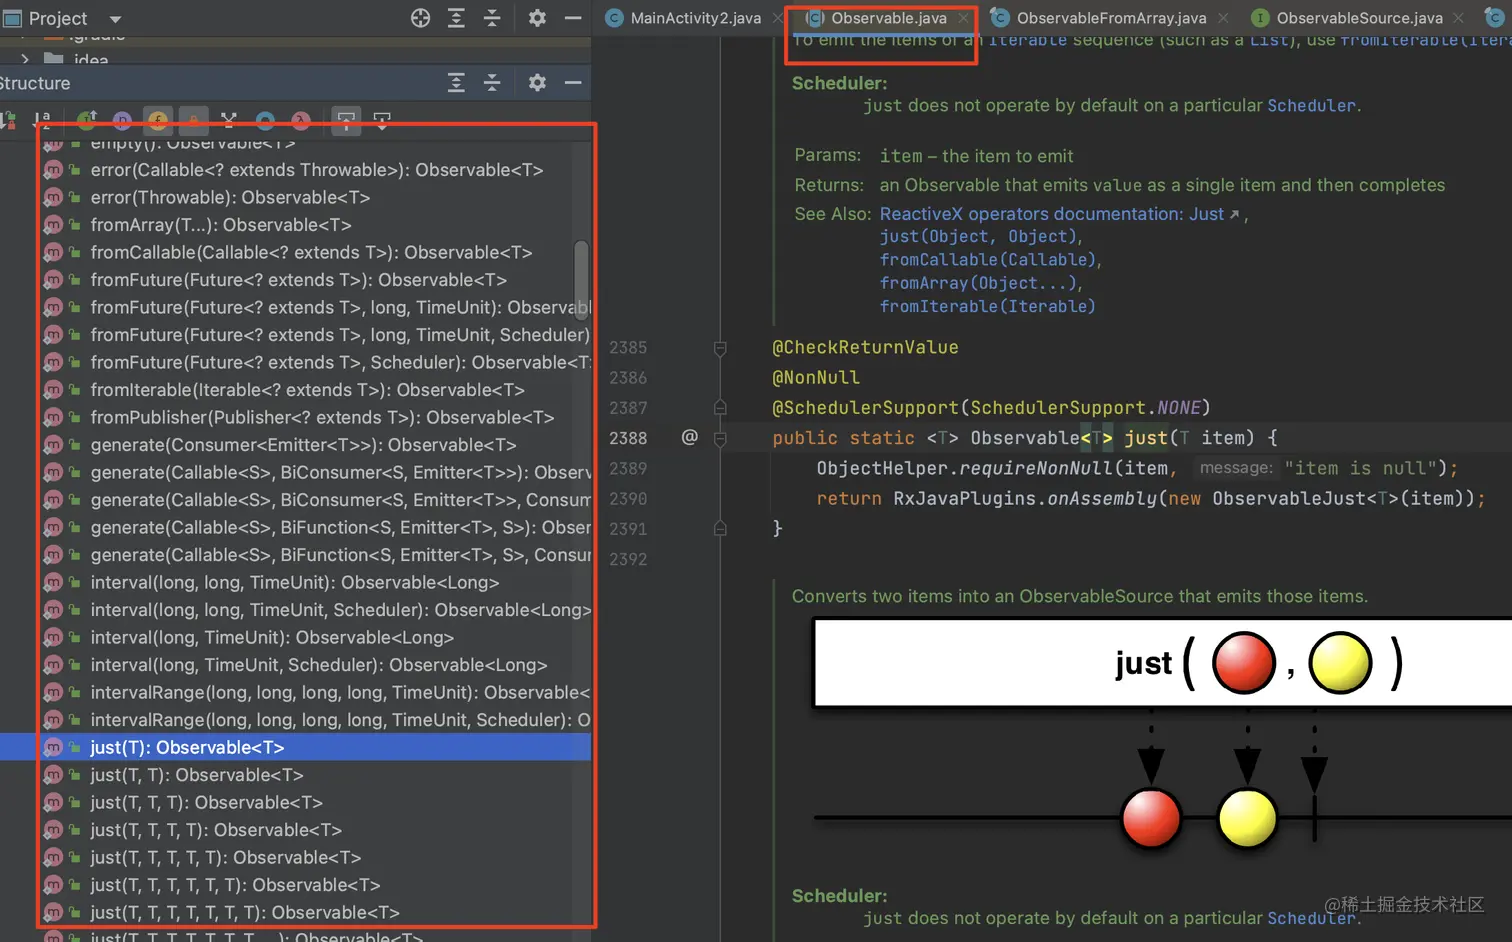
Task: Follow the fromCallable(Callable) See Also link
Action: pyautogui.click(x=987, y=260)
